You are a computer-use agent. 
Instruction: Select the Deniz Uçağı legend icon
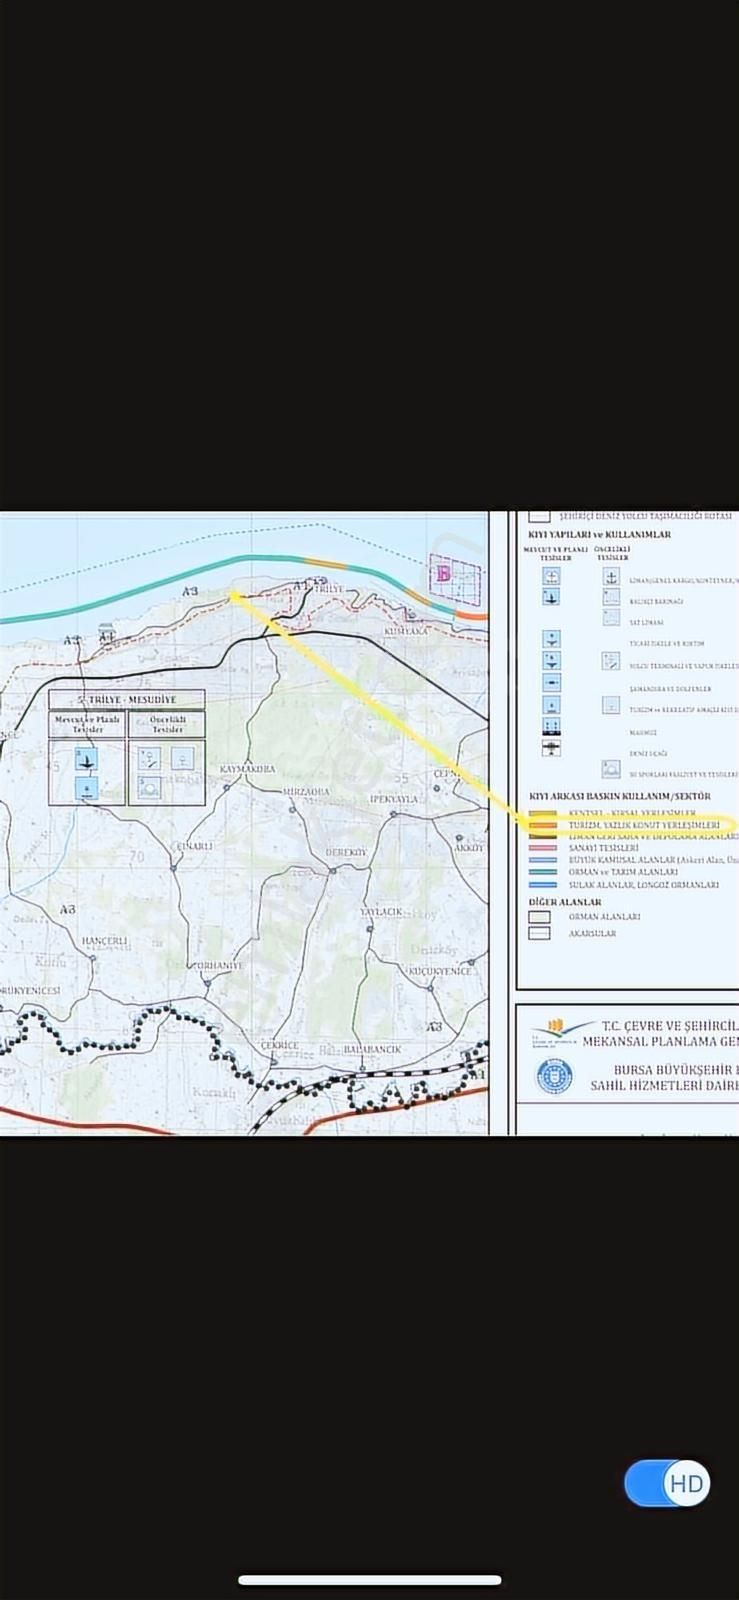(x=551, y=749)
